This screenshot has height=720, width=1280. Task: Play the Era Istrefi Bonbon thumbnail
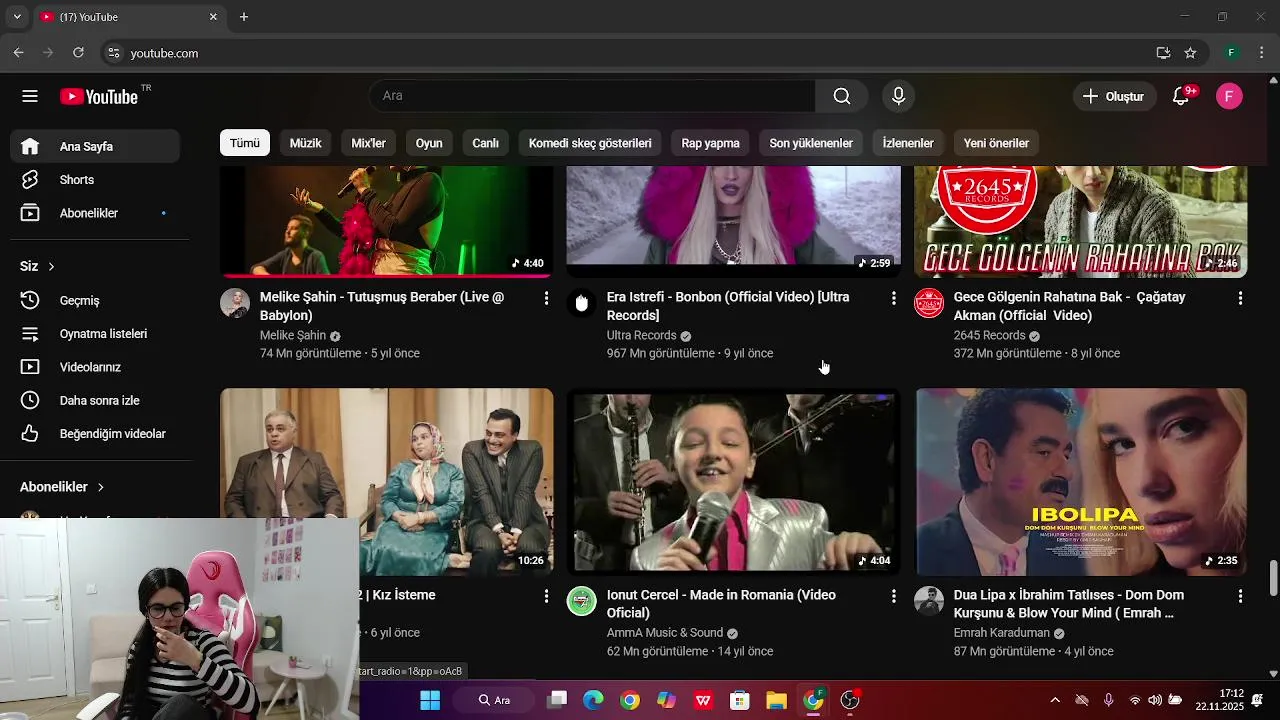tap(734, 222)
